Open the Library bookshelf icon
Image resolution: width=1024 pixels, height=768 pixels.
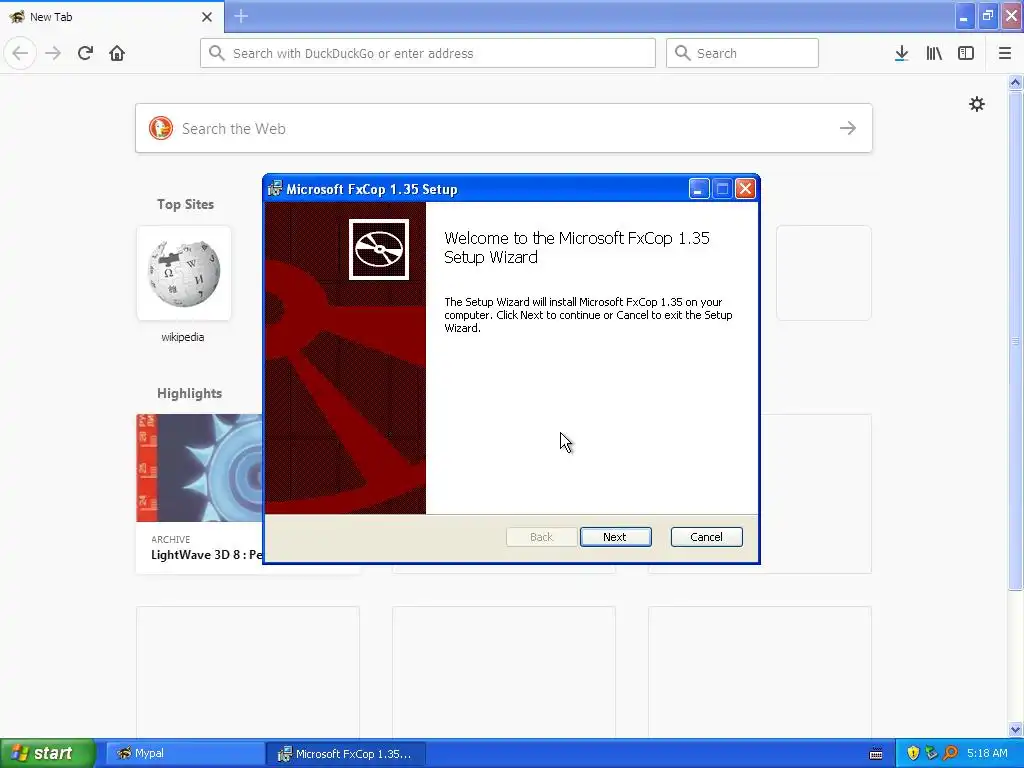pos(934,53)
